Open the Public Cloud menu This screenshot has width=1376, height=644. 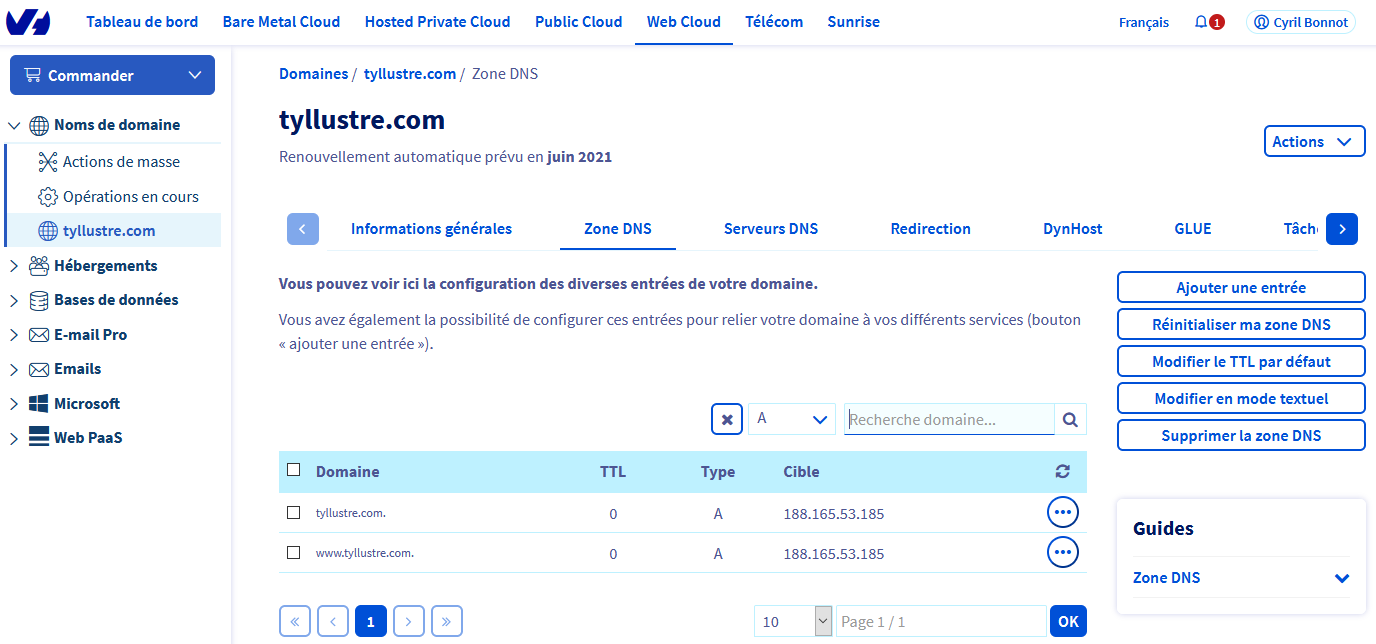578,22
